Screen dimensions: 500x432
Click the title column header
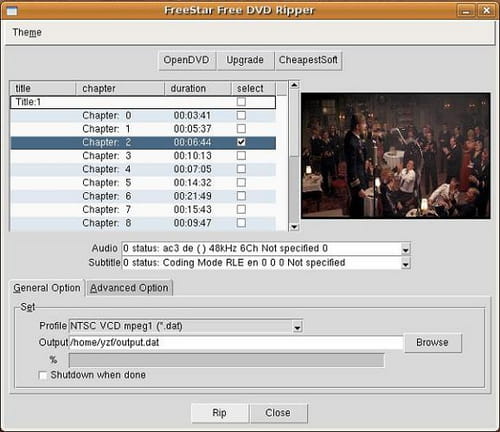click(42, 88)
